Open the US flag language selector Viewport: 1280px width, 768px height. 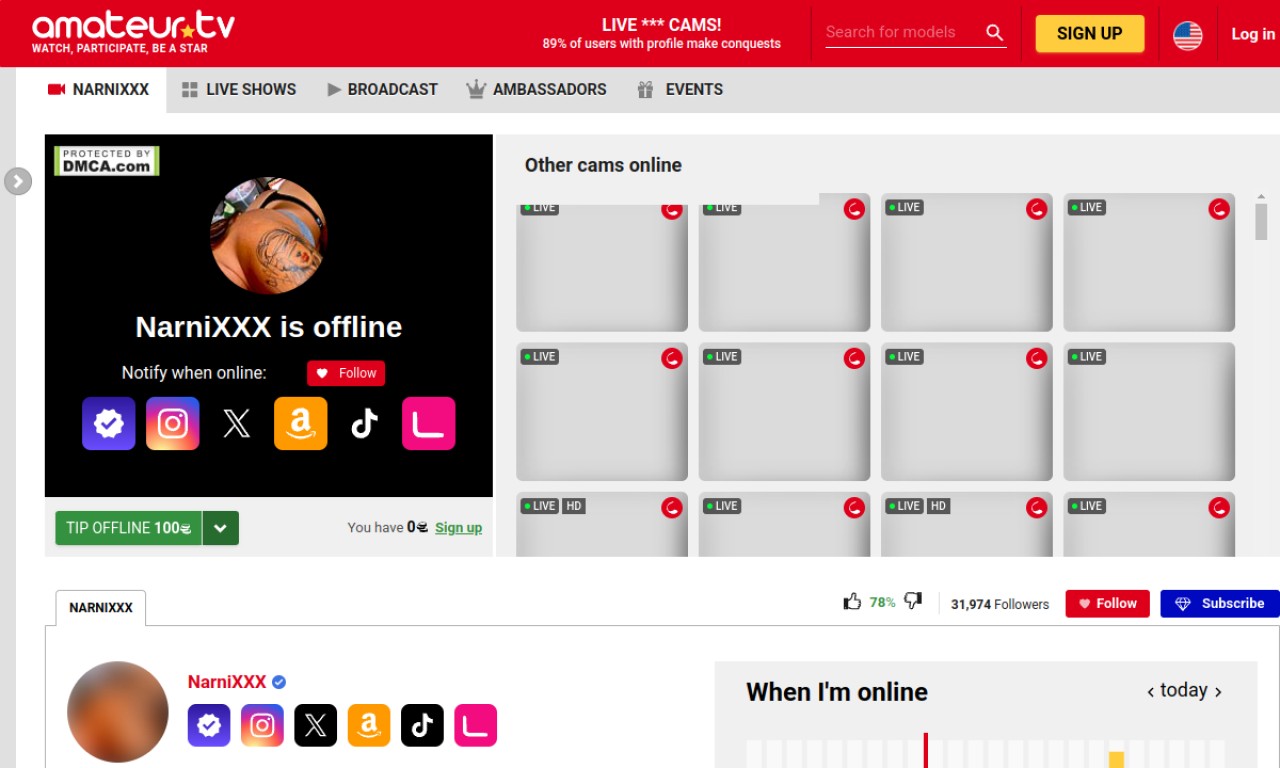(1188, 35)
